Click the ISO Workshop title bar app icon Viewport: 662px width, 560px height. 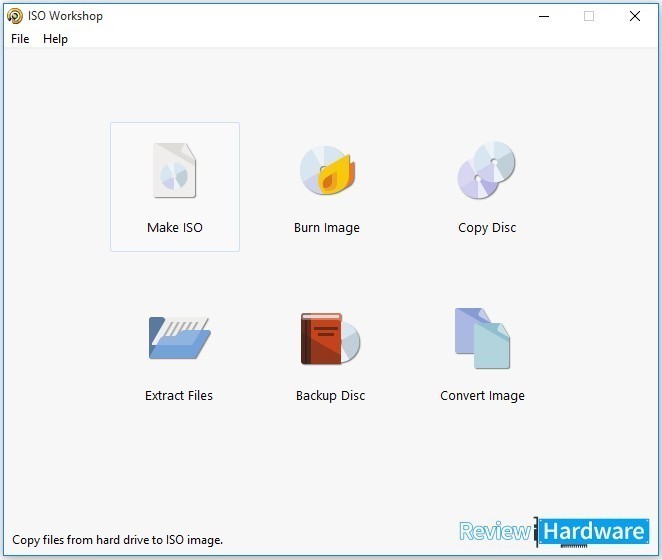(15, 16)
